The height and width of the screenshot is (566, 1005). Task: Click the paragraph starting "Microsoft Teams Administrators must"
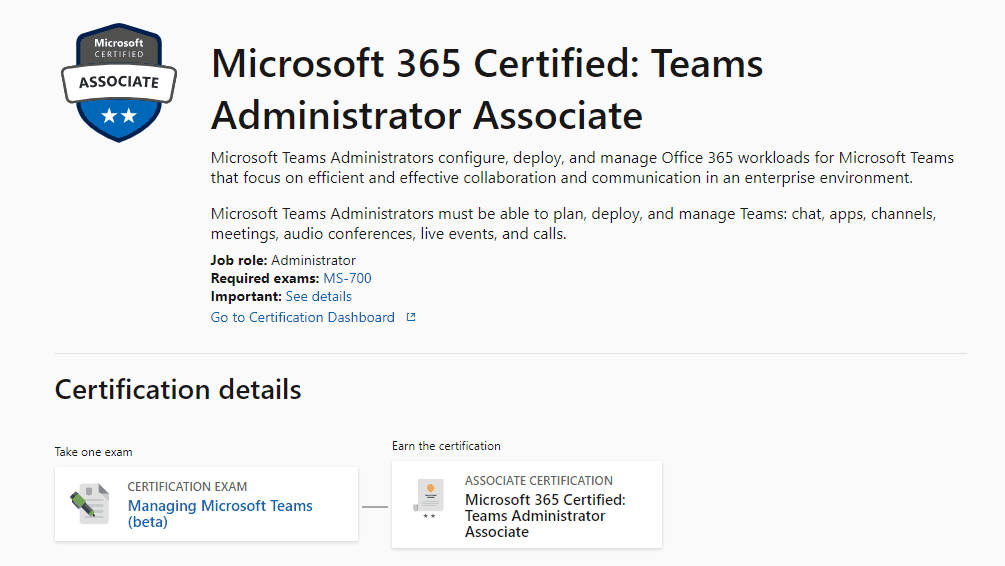coord(573,224)
